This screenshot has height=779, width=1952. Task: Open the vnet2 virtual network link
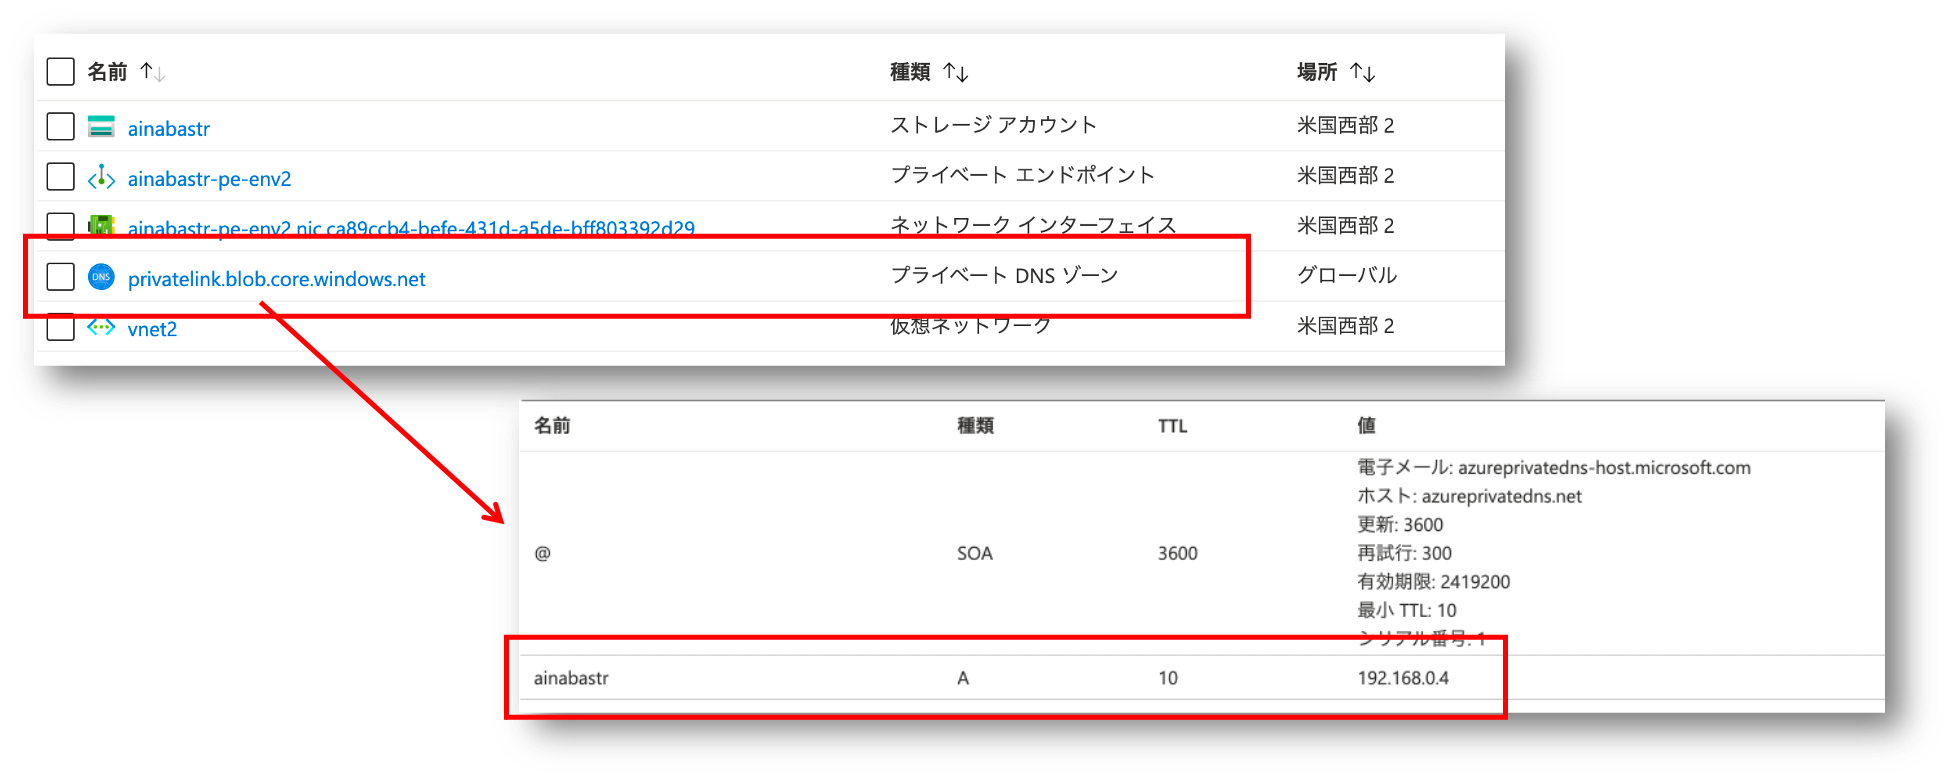tap(152, 329)
